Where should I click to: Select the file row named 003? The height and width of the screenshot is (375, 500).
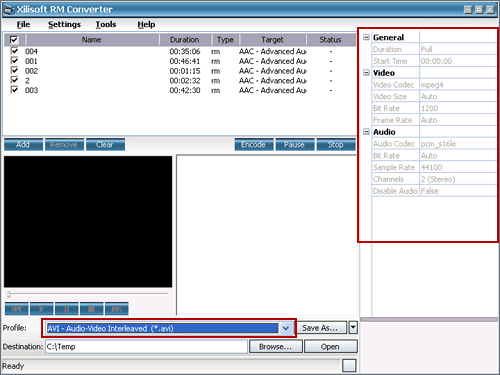tap(180, 90)
